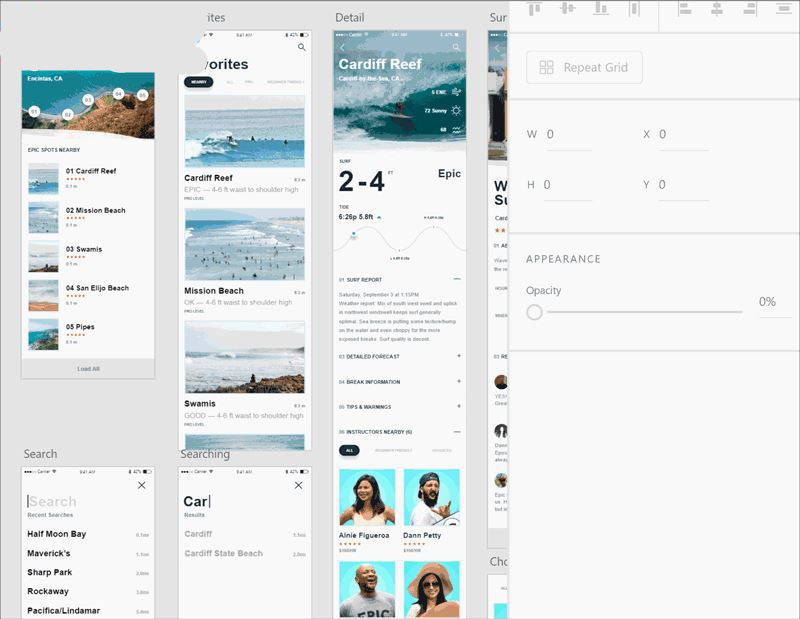800x619 pixels.
Task: Click Dann Petty instructor photo
Action: (x=432, y=498)
